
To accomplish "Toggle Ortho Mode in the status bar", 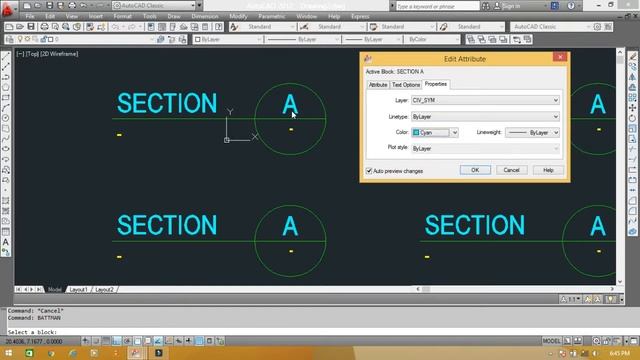I will [117, 341].
